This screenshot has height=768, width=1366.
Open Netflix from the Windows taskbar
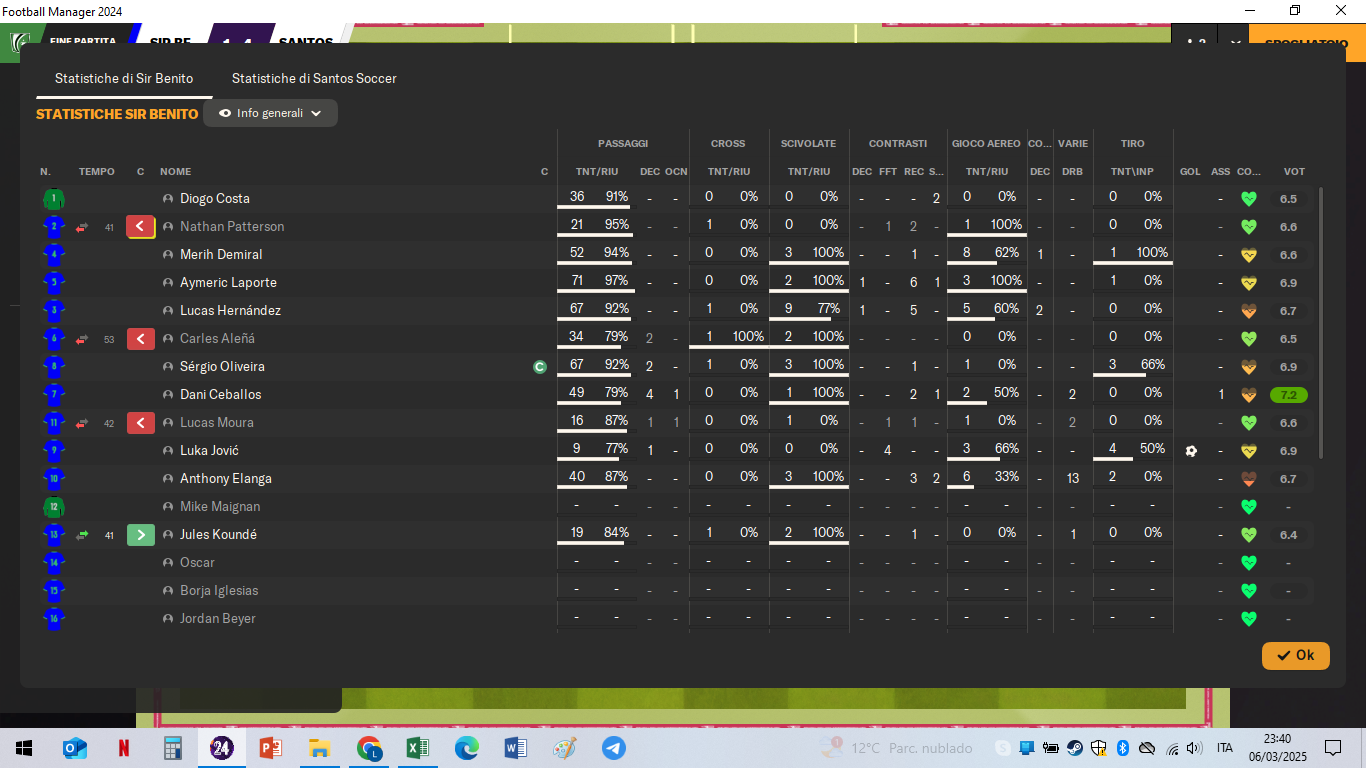[x=124, y=747]
